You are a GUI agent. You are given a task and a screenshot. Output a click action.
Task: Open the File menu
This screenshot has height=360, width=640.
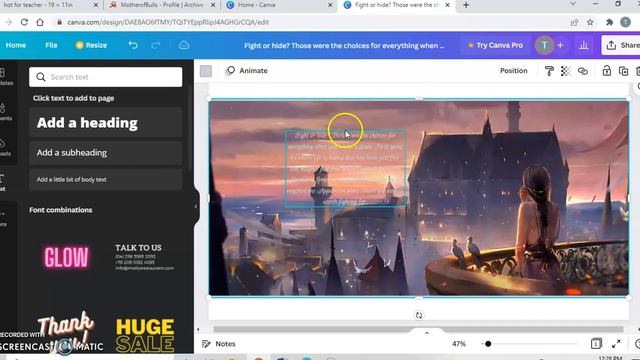[x=51, y=45]
